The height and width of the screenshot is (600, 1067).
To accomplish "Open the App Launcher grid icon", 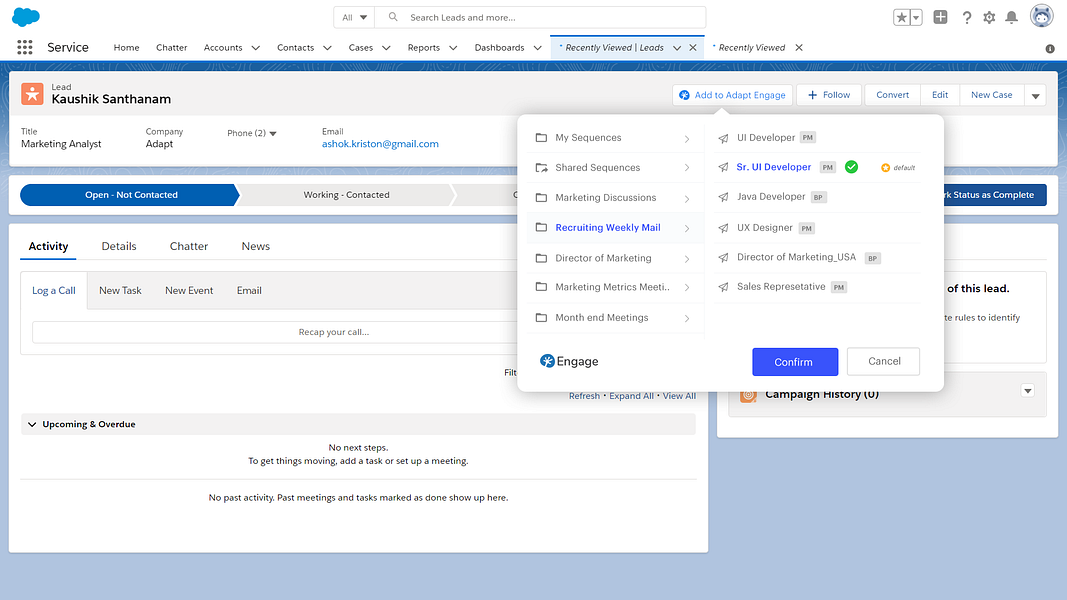I will [24, 47].
